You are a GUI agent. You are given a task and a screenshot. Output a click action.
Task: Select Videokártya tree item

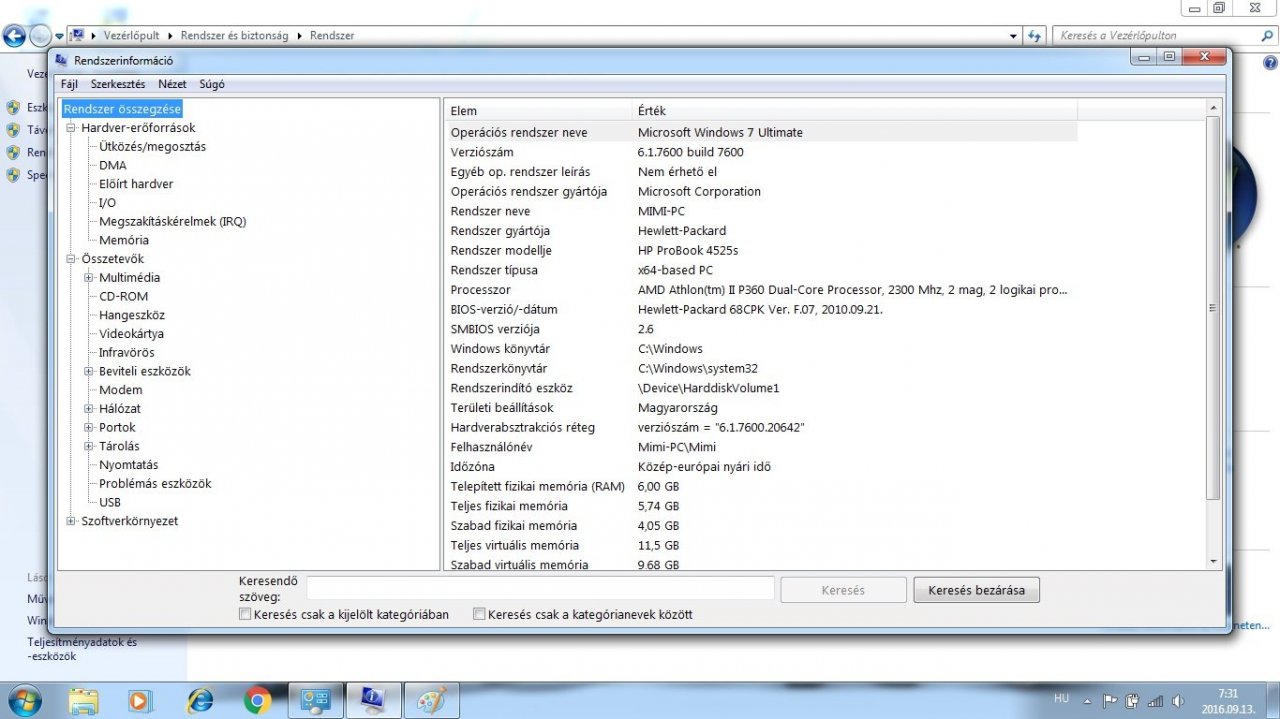(x=131, y=334)
